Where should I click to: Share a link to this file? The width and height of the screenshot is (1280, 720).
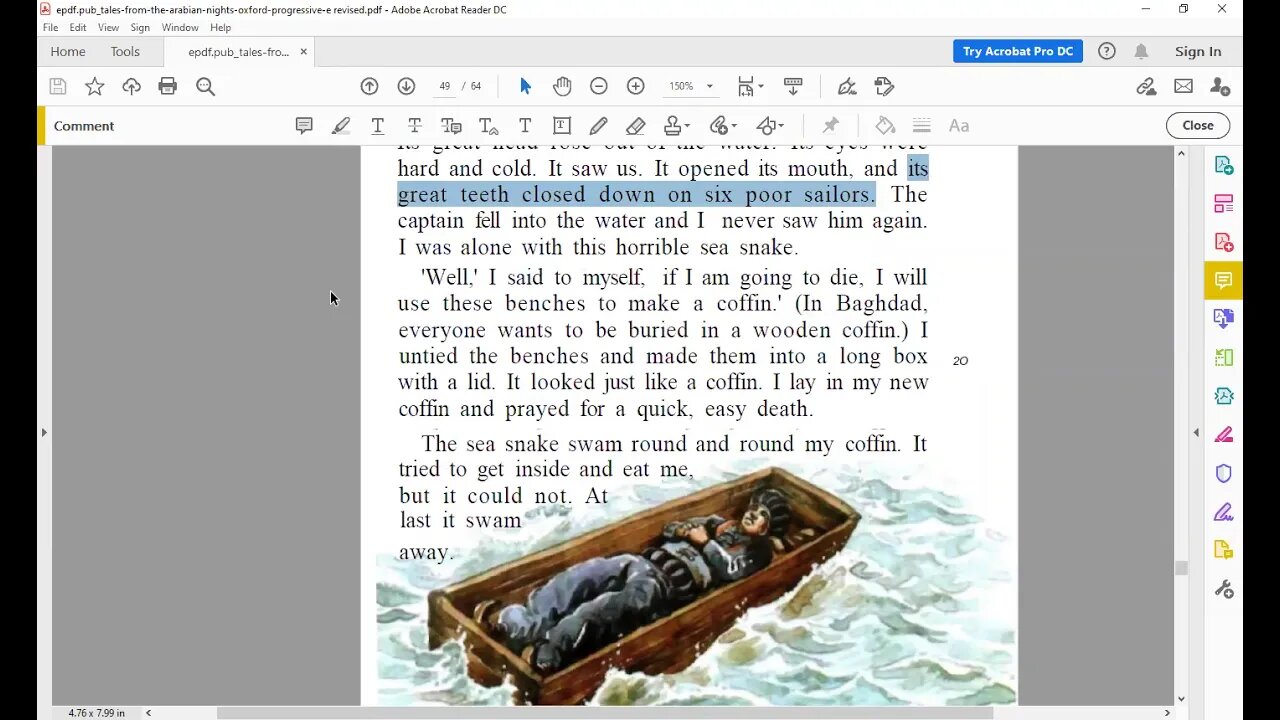[x=1146, y=86]
